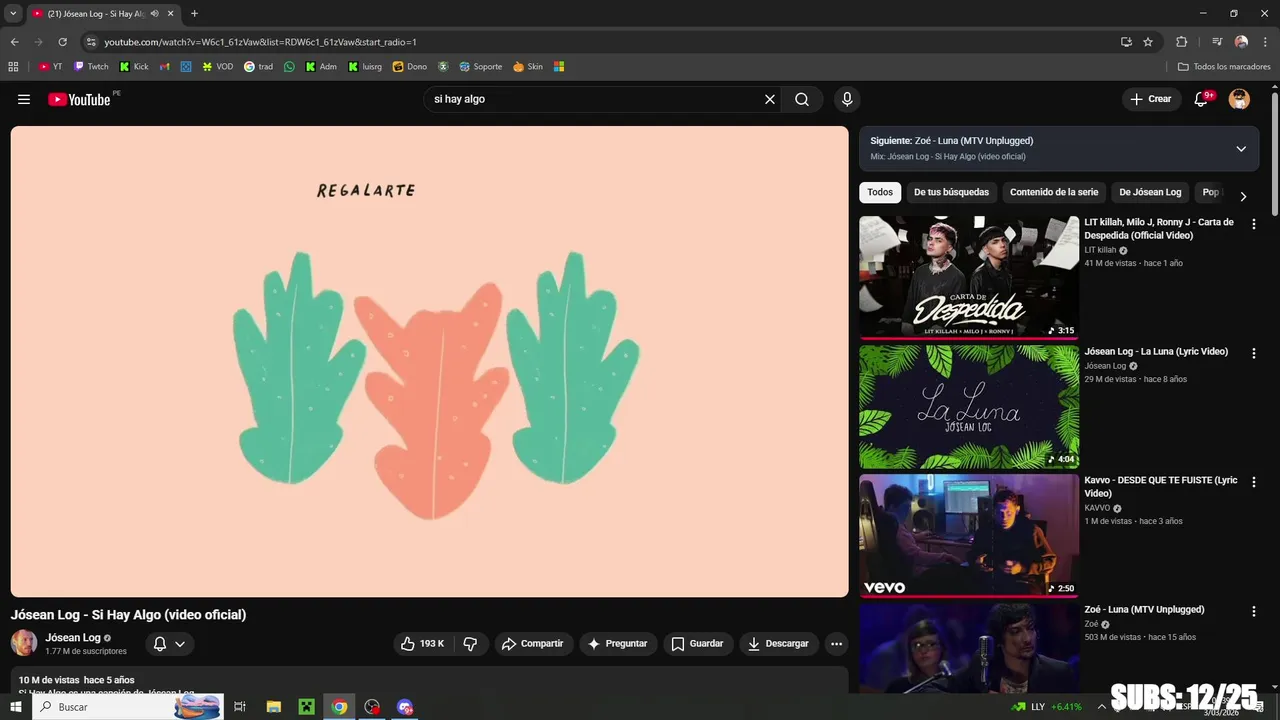Image resolution: width=1280 pixels, height=720 pixels.
Task: Select the De Jósean Log chip
Action: pyautogui.click(x=1150, y=192)
